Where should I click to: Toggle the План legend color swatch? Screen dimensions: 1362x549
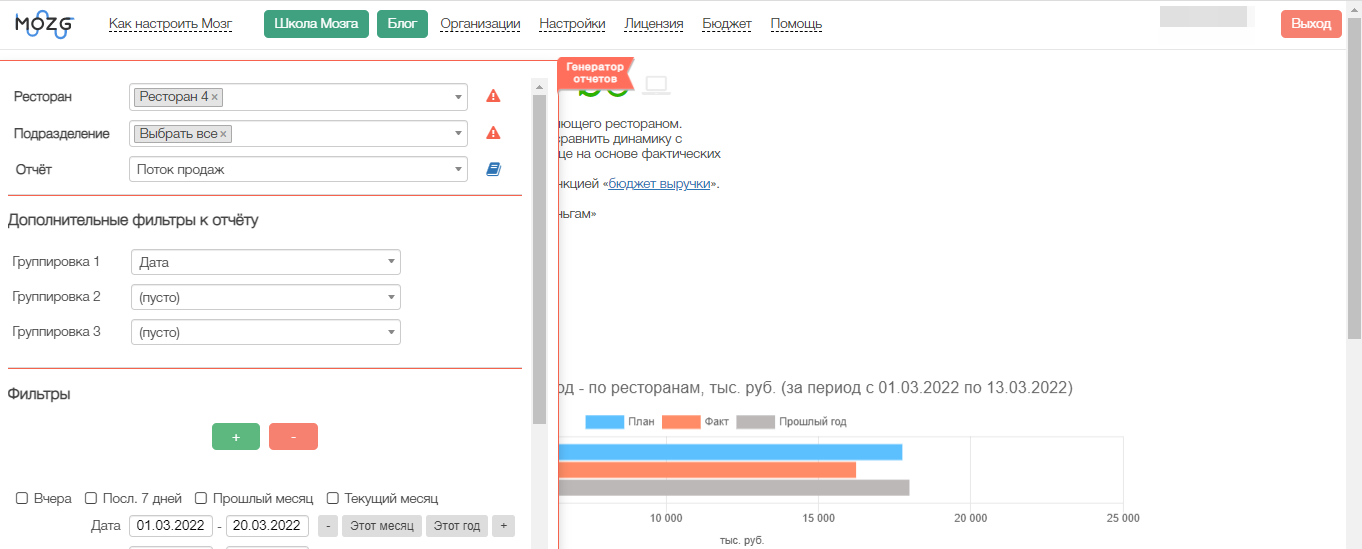(604, 422)
